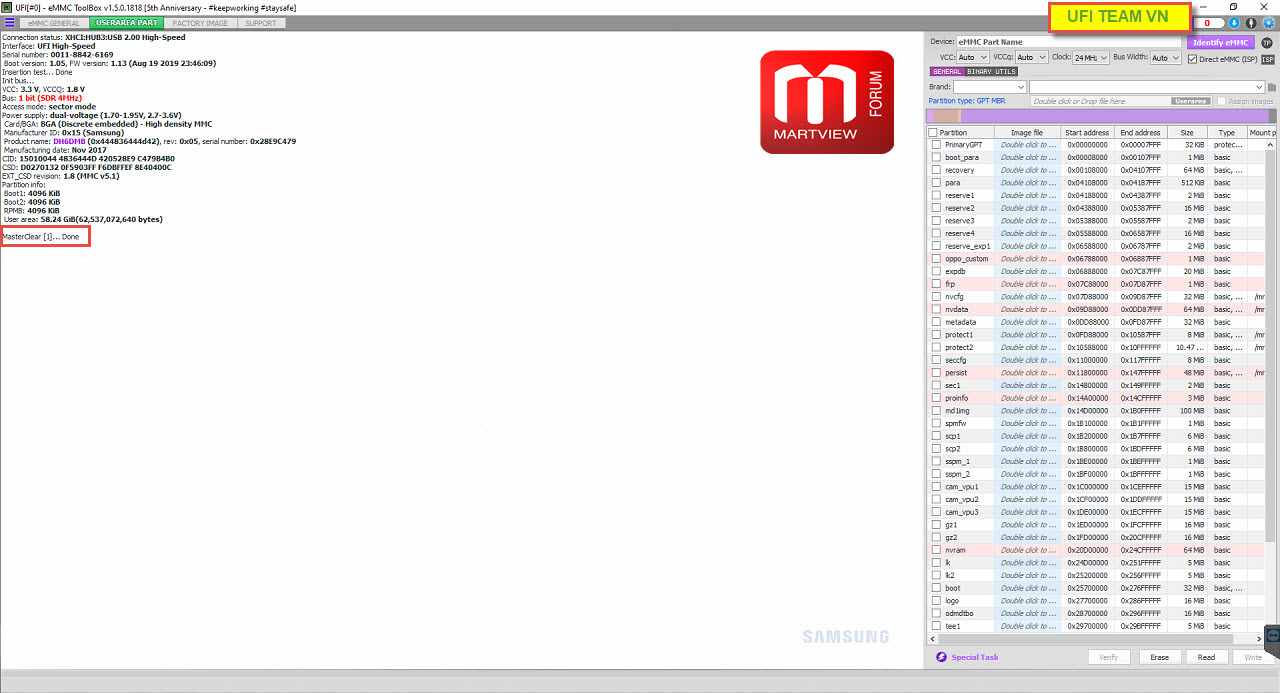Select the GENERAL sub-tab

pos(946,72)
